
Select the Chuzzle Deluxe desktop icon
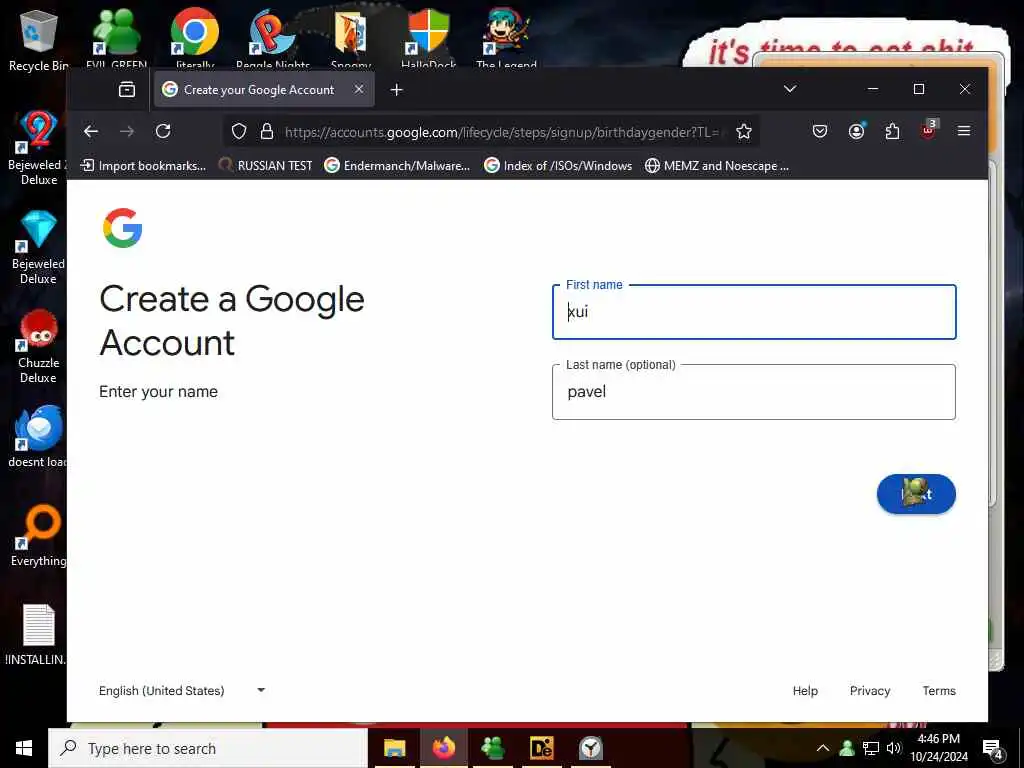click(38, 346)
